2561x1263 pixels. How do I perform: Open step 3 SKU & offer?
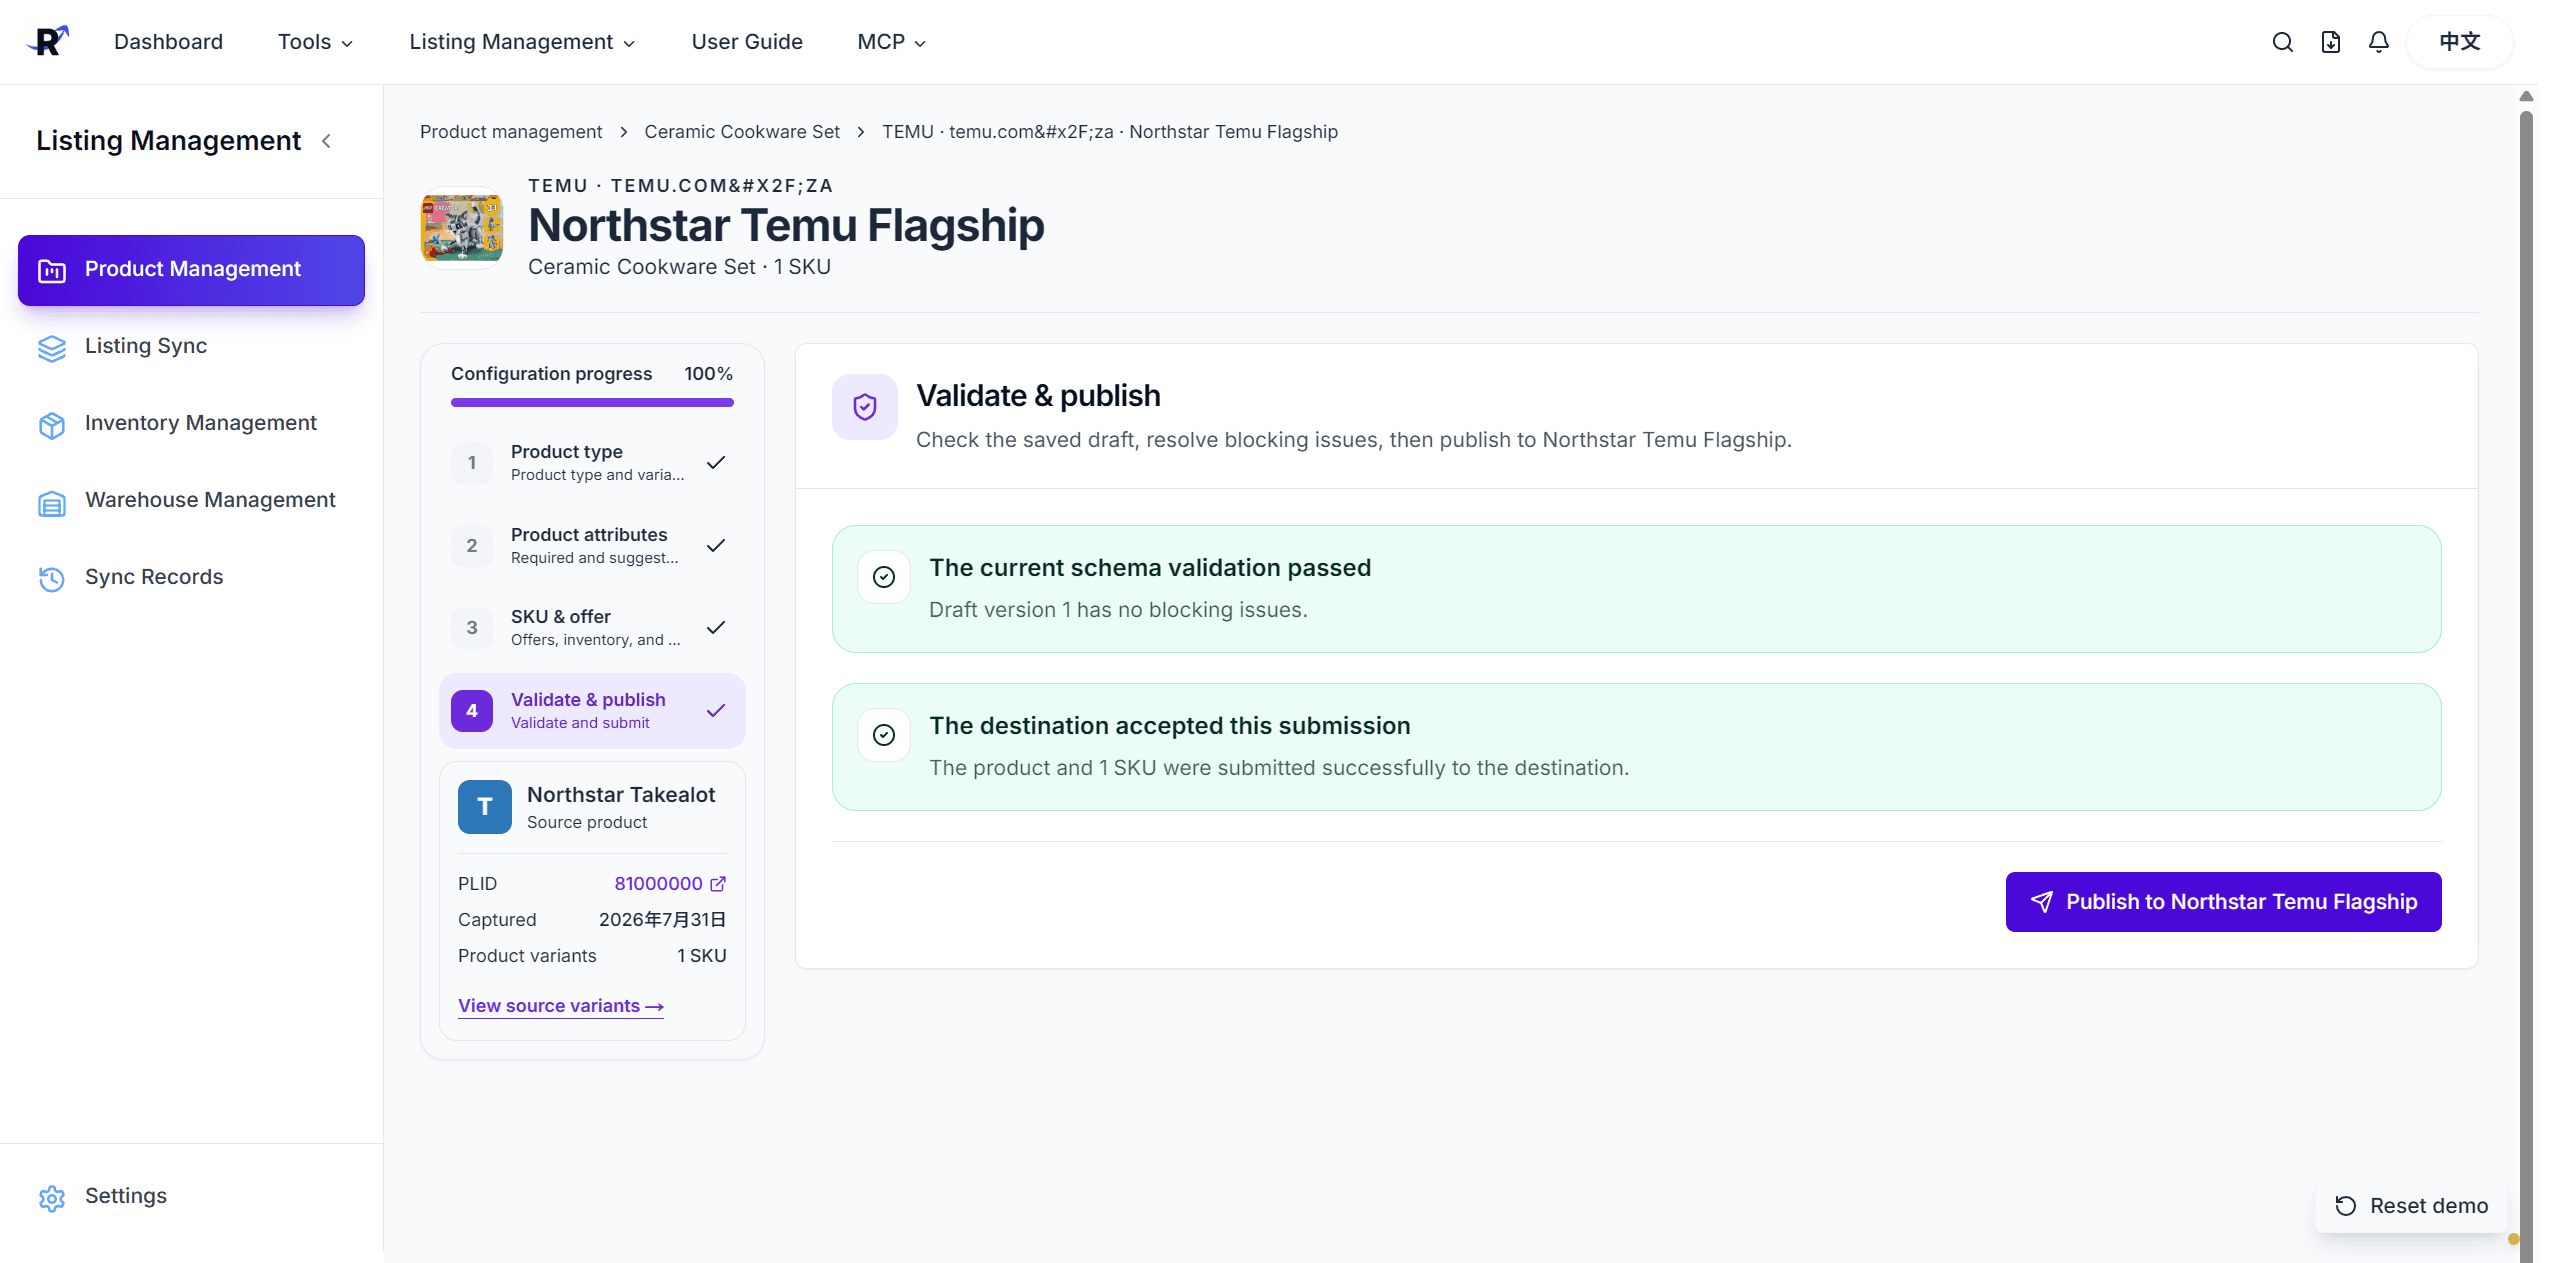592,628
